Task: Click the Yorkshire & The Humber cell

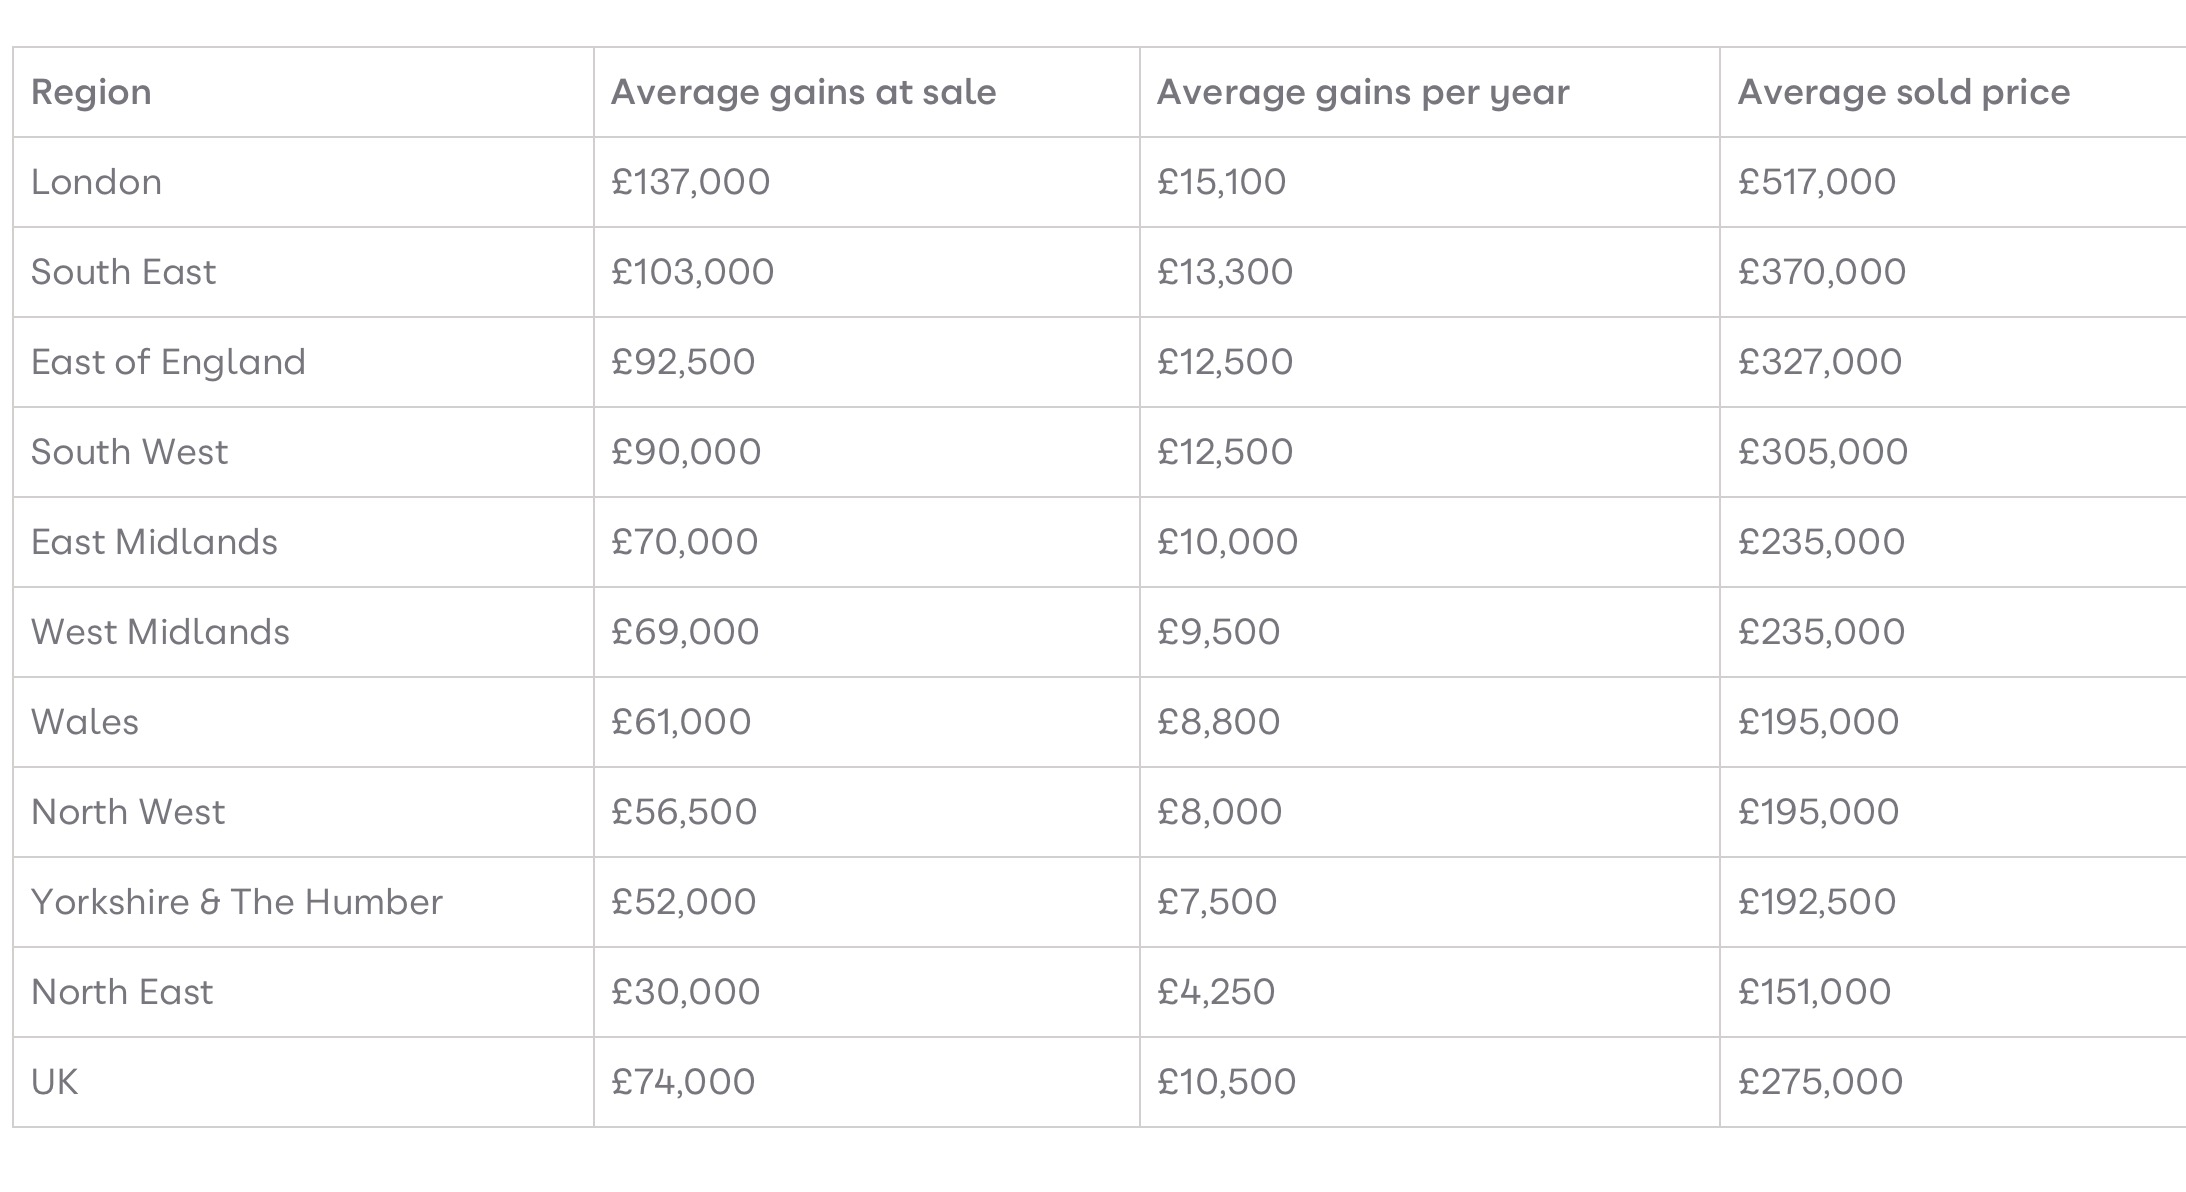Action: click(x=236, y=903)
